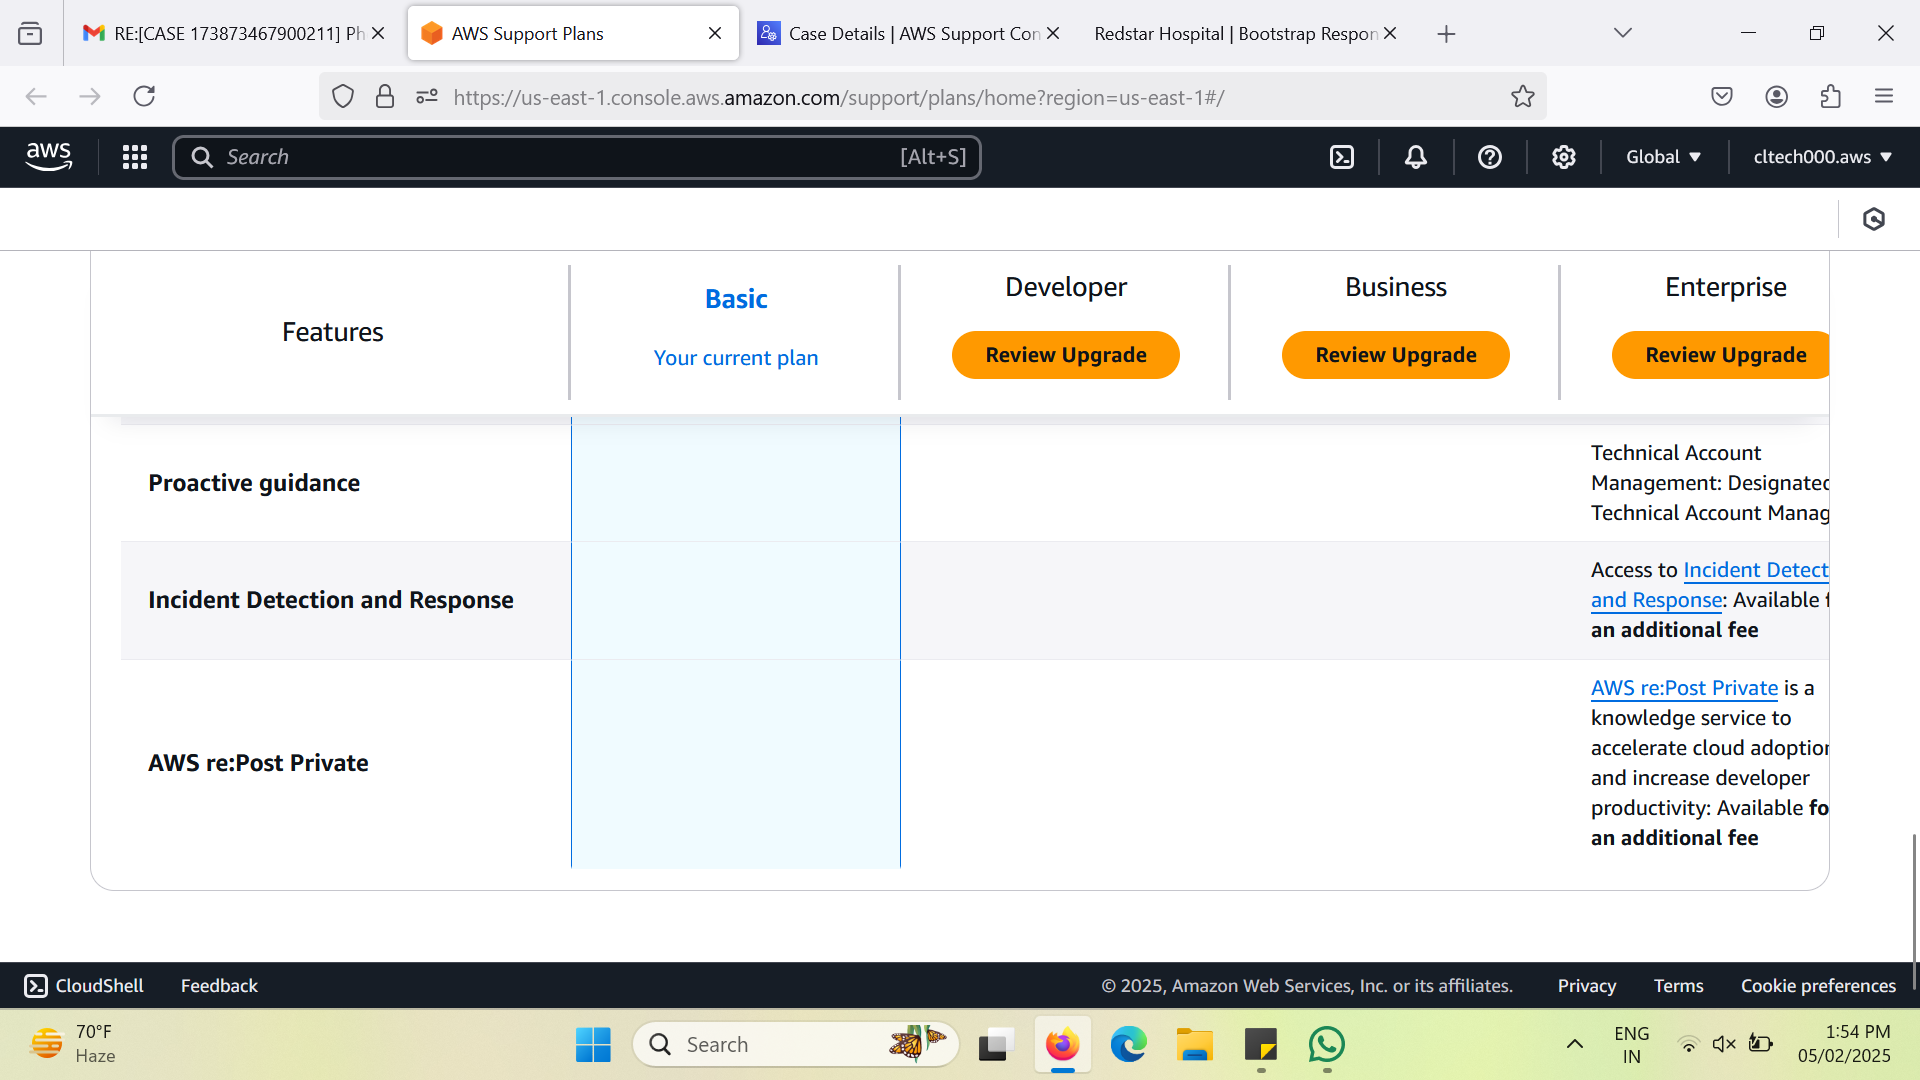Bookmark this page with the star icon
Viewport: 1920px width, 1080px height.
pos(1522,96)
